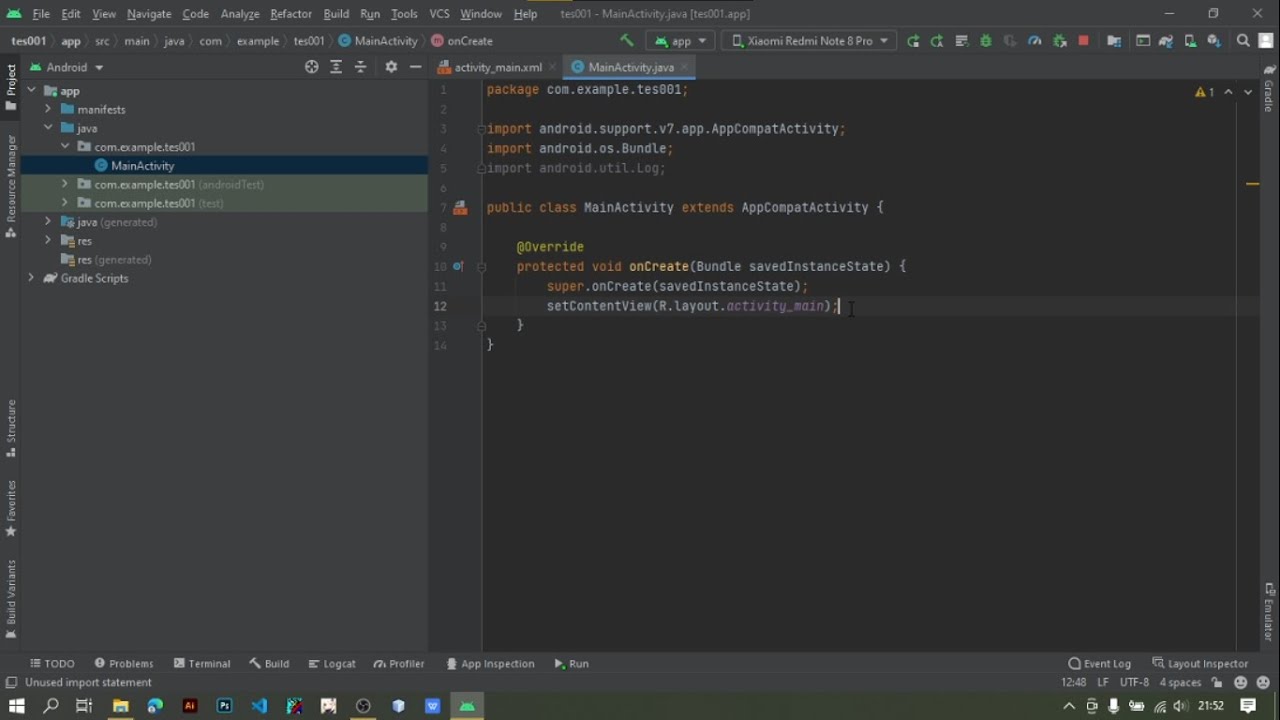The width and height of the screenshot is (1280, 720).
Task: Open the VCS menu
Action: tap(439, 14)
